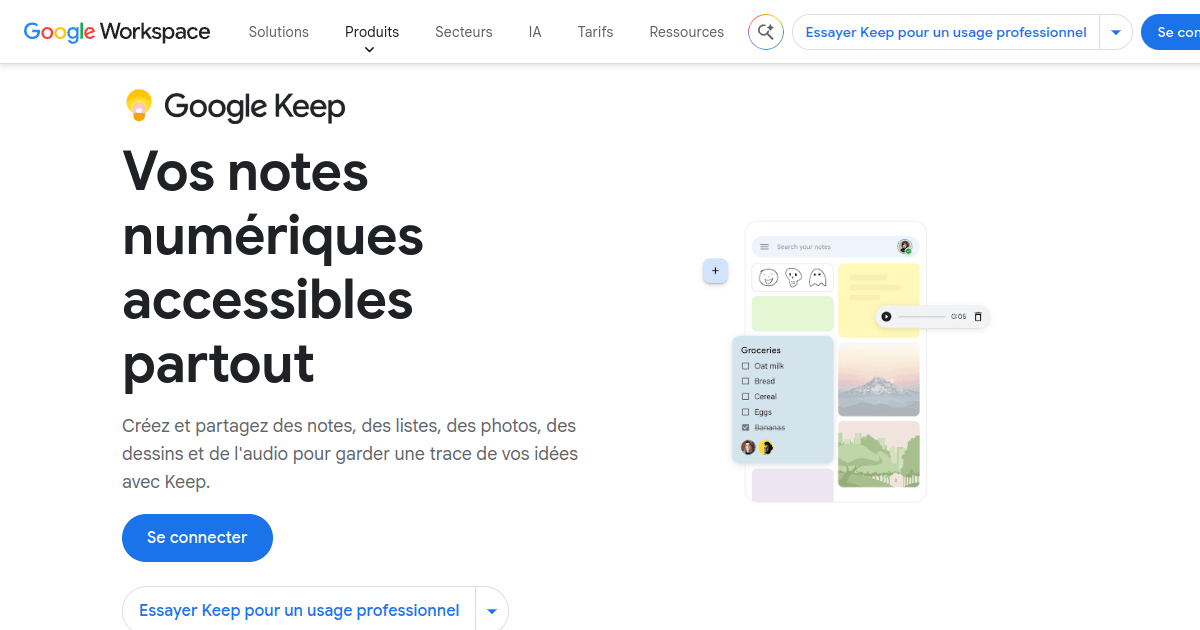
Task: Expand the lower Essayer Keep dropdown arrow
Action: coord(492,610)
